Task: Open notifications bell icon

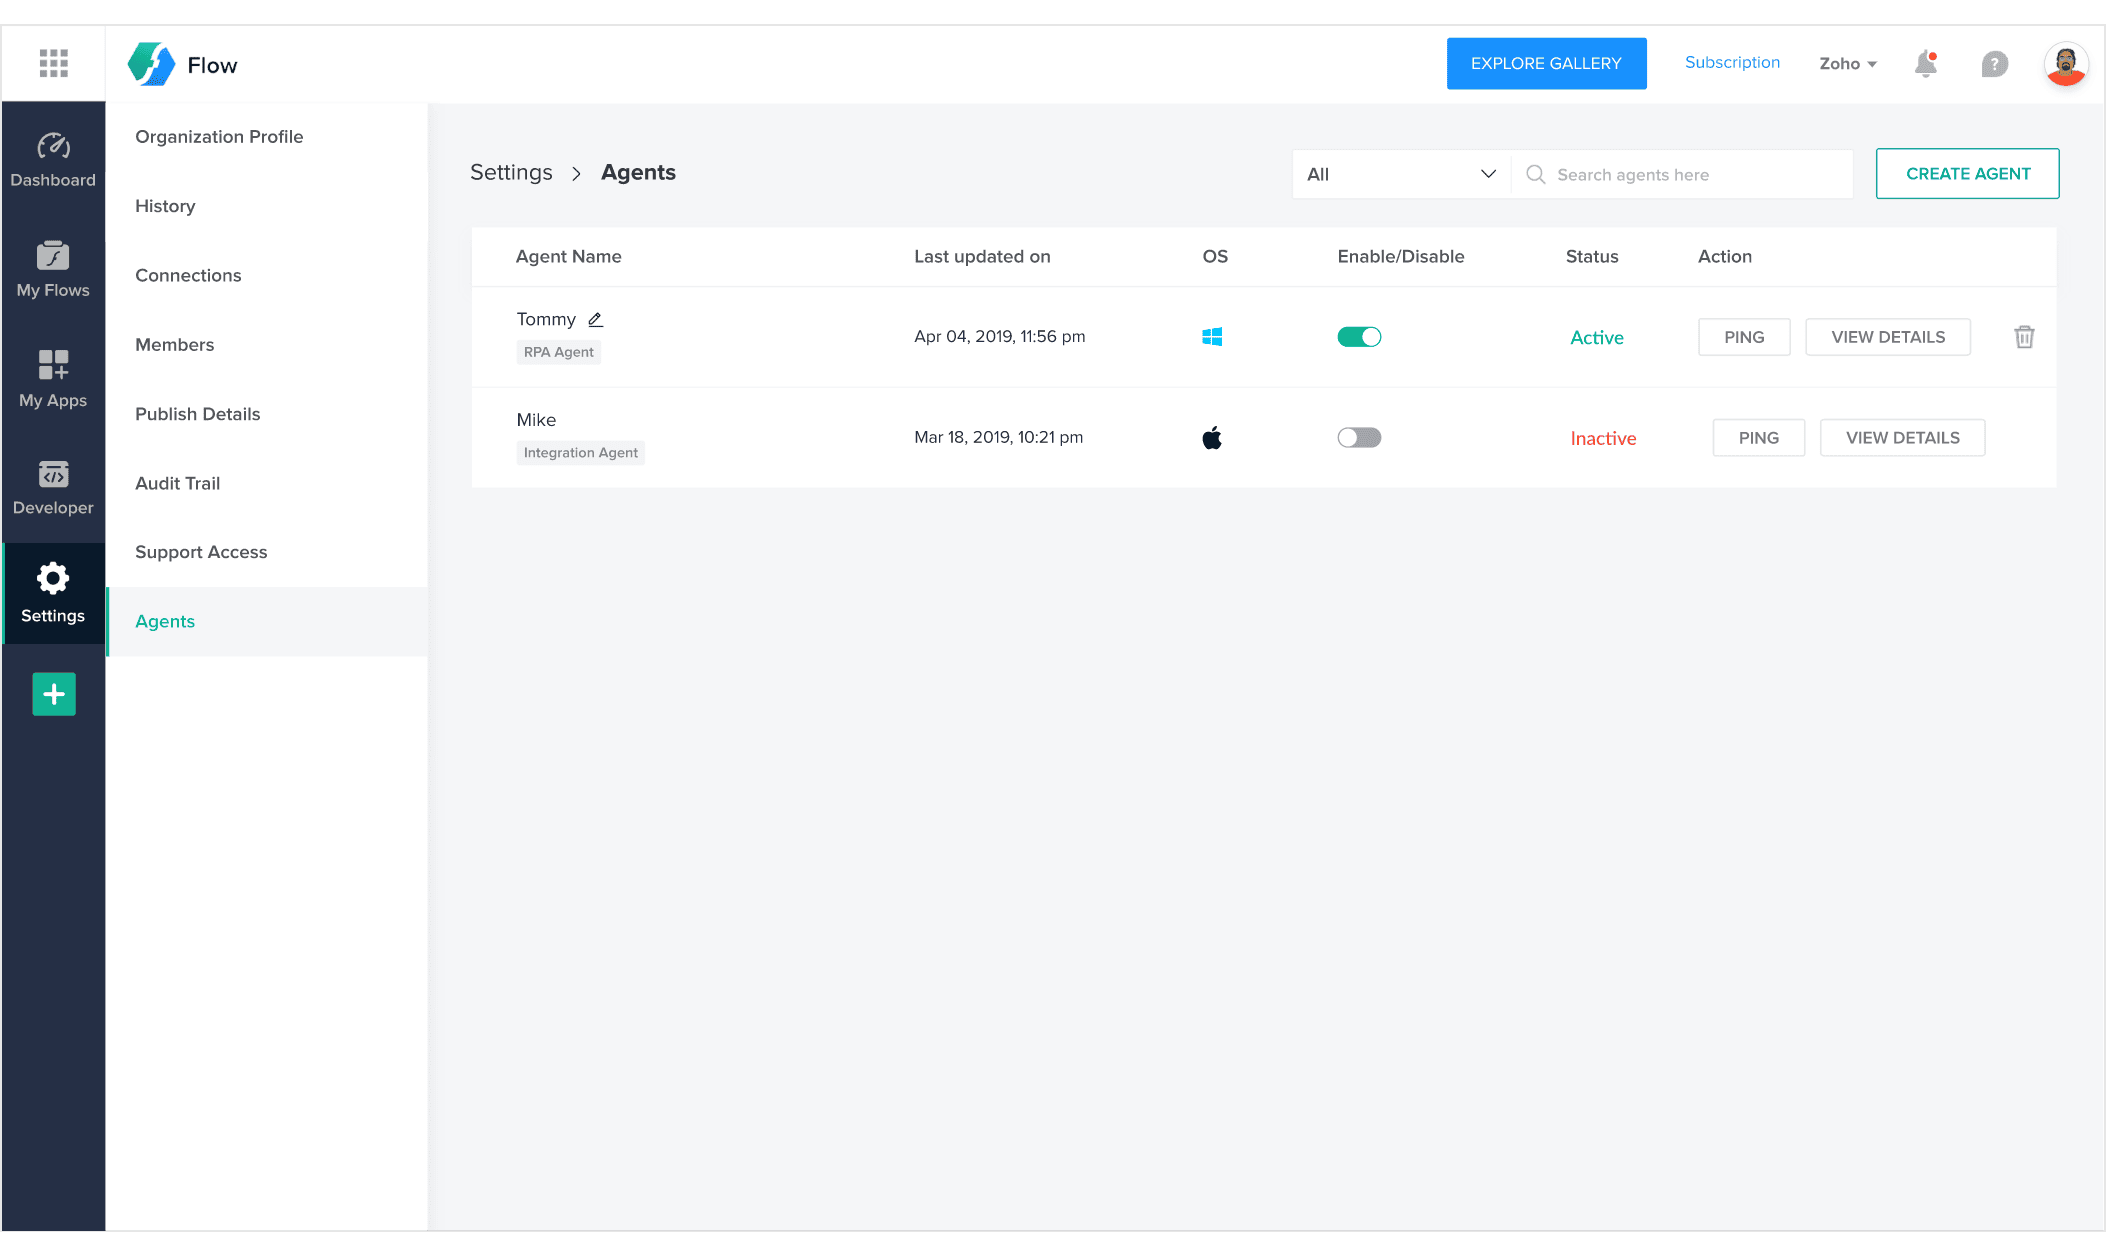Action: coord(1925,64)
